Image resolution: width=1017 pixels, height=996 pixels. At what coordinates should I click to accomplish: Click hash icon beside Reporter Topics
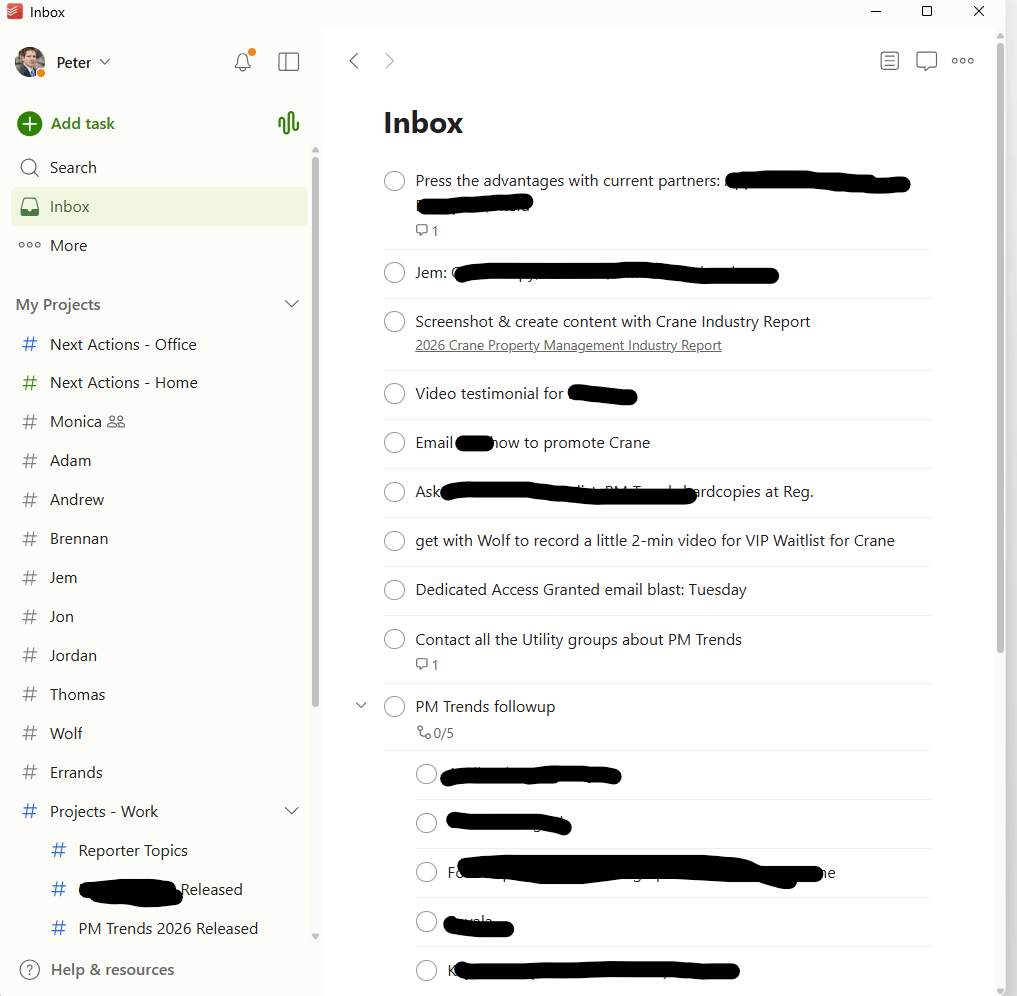[x=58, y=850]
